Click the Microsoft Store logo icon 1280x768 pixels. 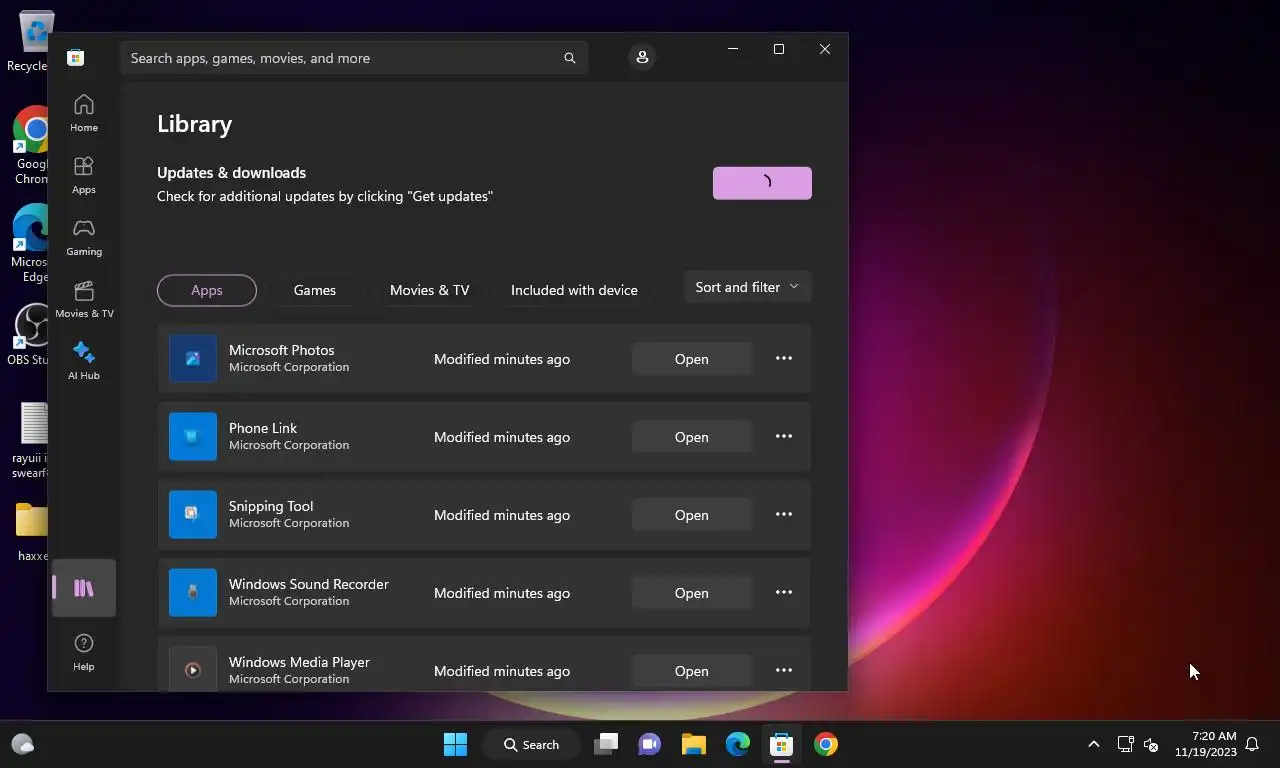point(75,58)
